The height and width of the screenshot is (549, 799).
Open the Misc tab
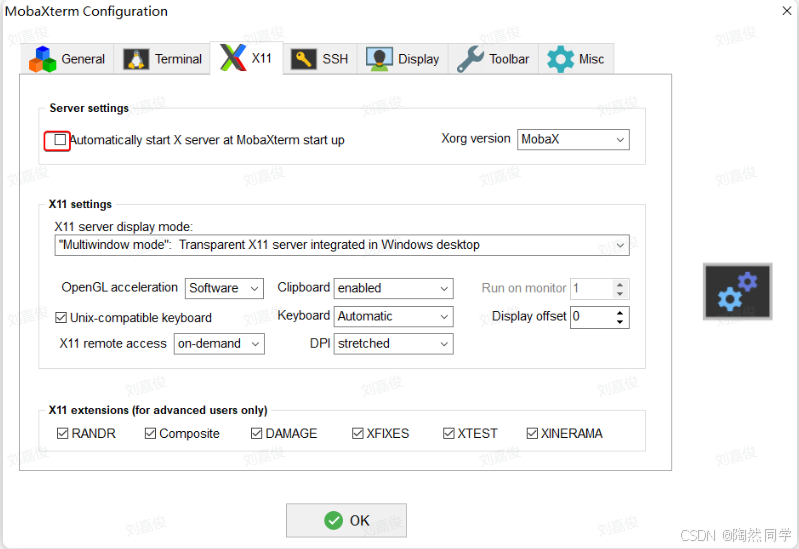[576, 59]
